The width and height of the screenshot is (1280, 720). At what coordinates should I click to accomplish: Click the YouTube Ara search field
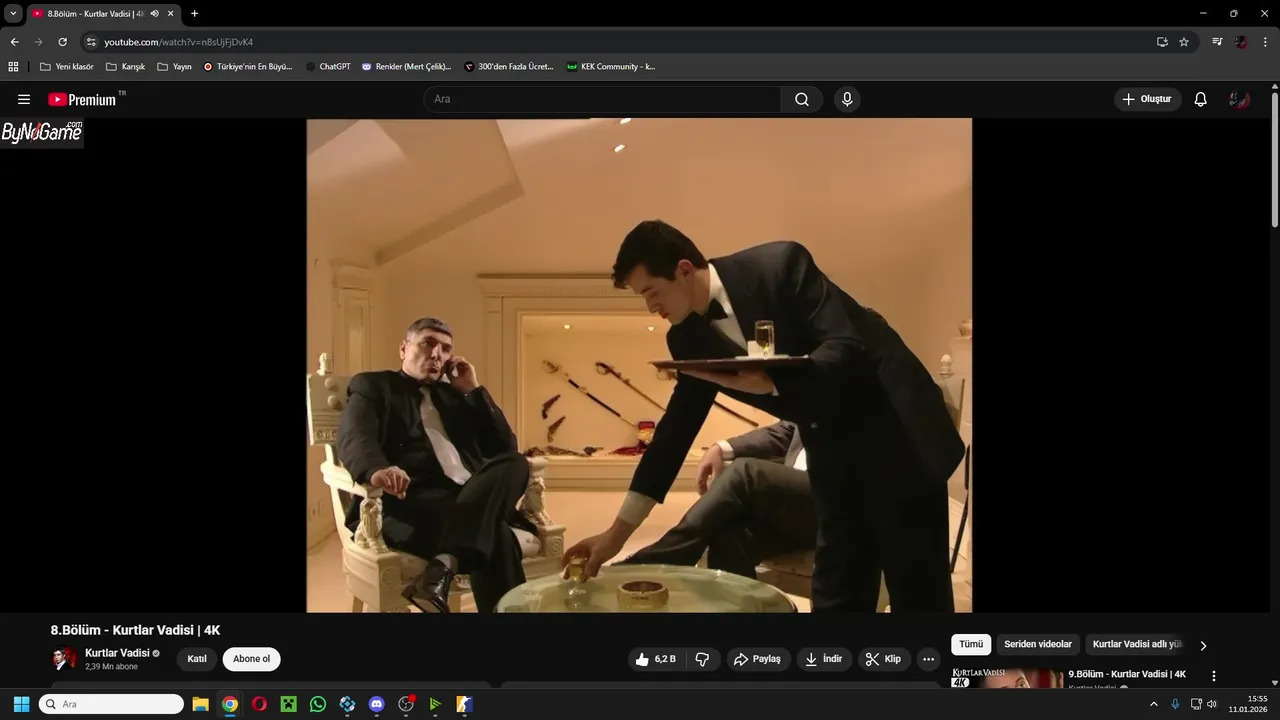(x=602, y=99)
